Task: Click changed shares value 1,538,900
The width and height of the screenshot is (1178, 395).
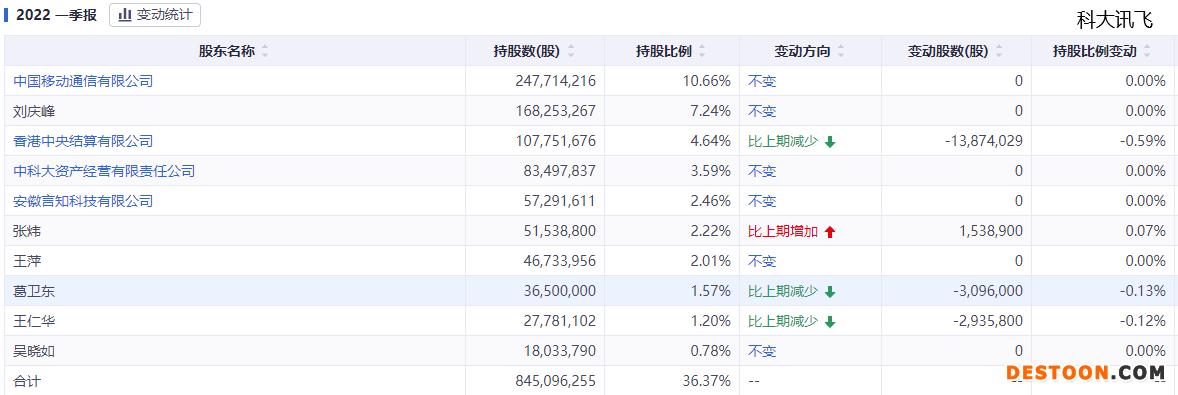Action: pos(991,231)
